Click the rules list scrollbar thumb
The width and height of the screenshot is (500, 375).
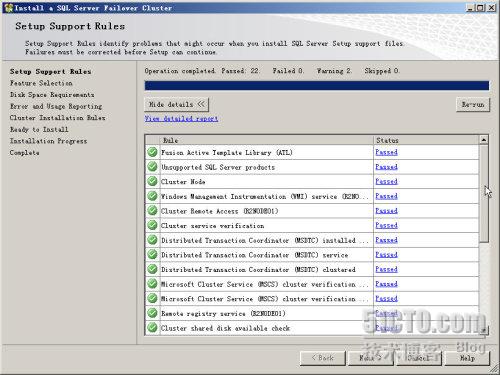(x=484, y=193)
